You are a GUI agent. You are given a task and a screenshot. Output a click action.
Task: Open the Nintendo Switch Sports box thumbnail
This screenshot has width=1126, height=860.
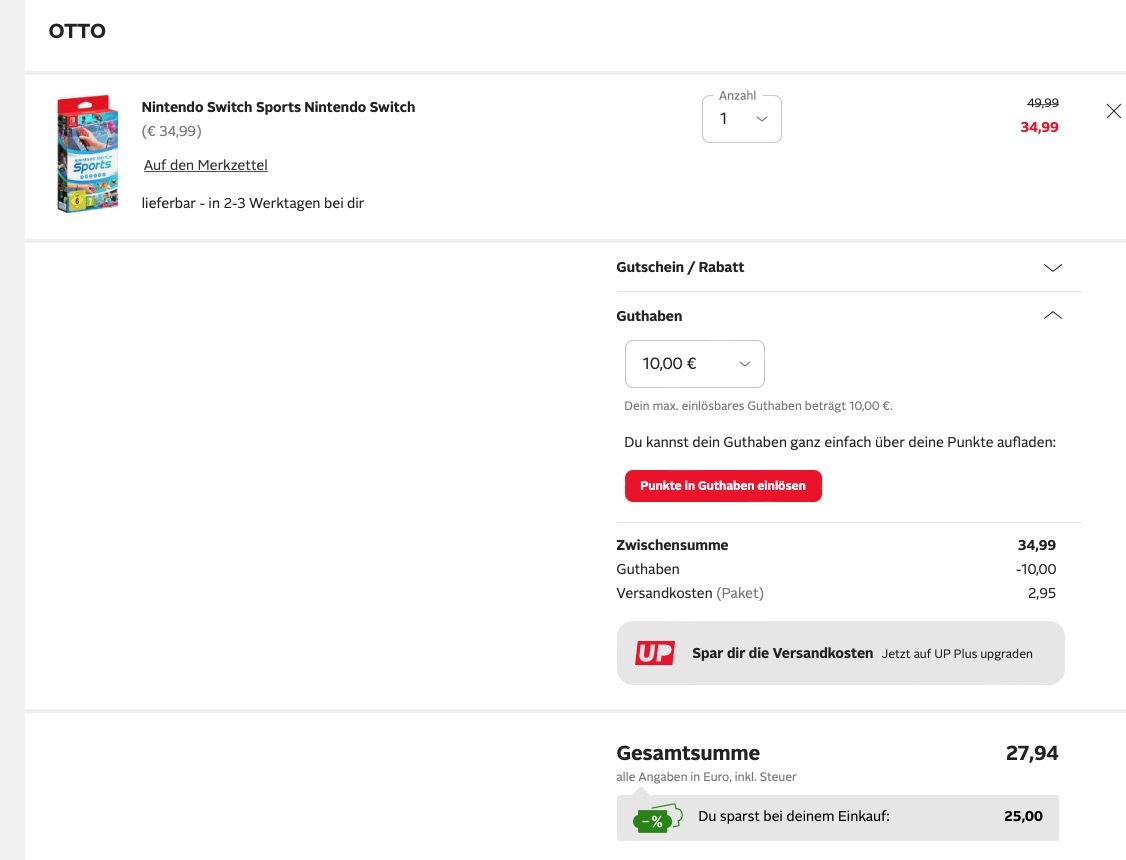coord(88,153)
